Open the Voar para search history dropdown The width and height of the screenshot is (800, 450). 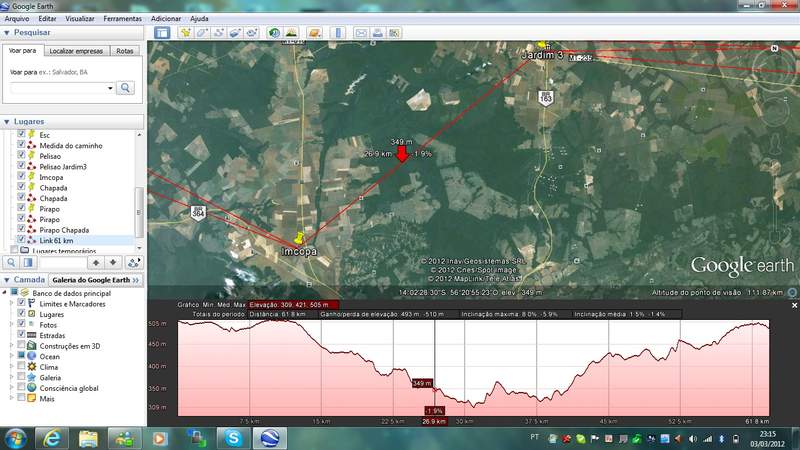[x=110, y=88]
